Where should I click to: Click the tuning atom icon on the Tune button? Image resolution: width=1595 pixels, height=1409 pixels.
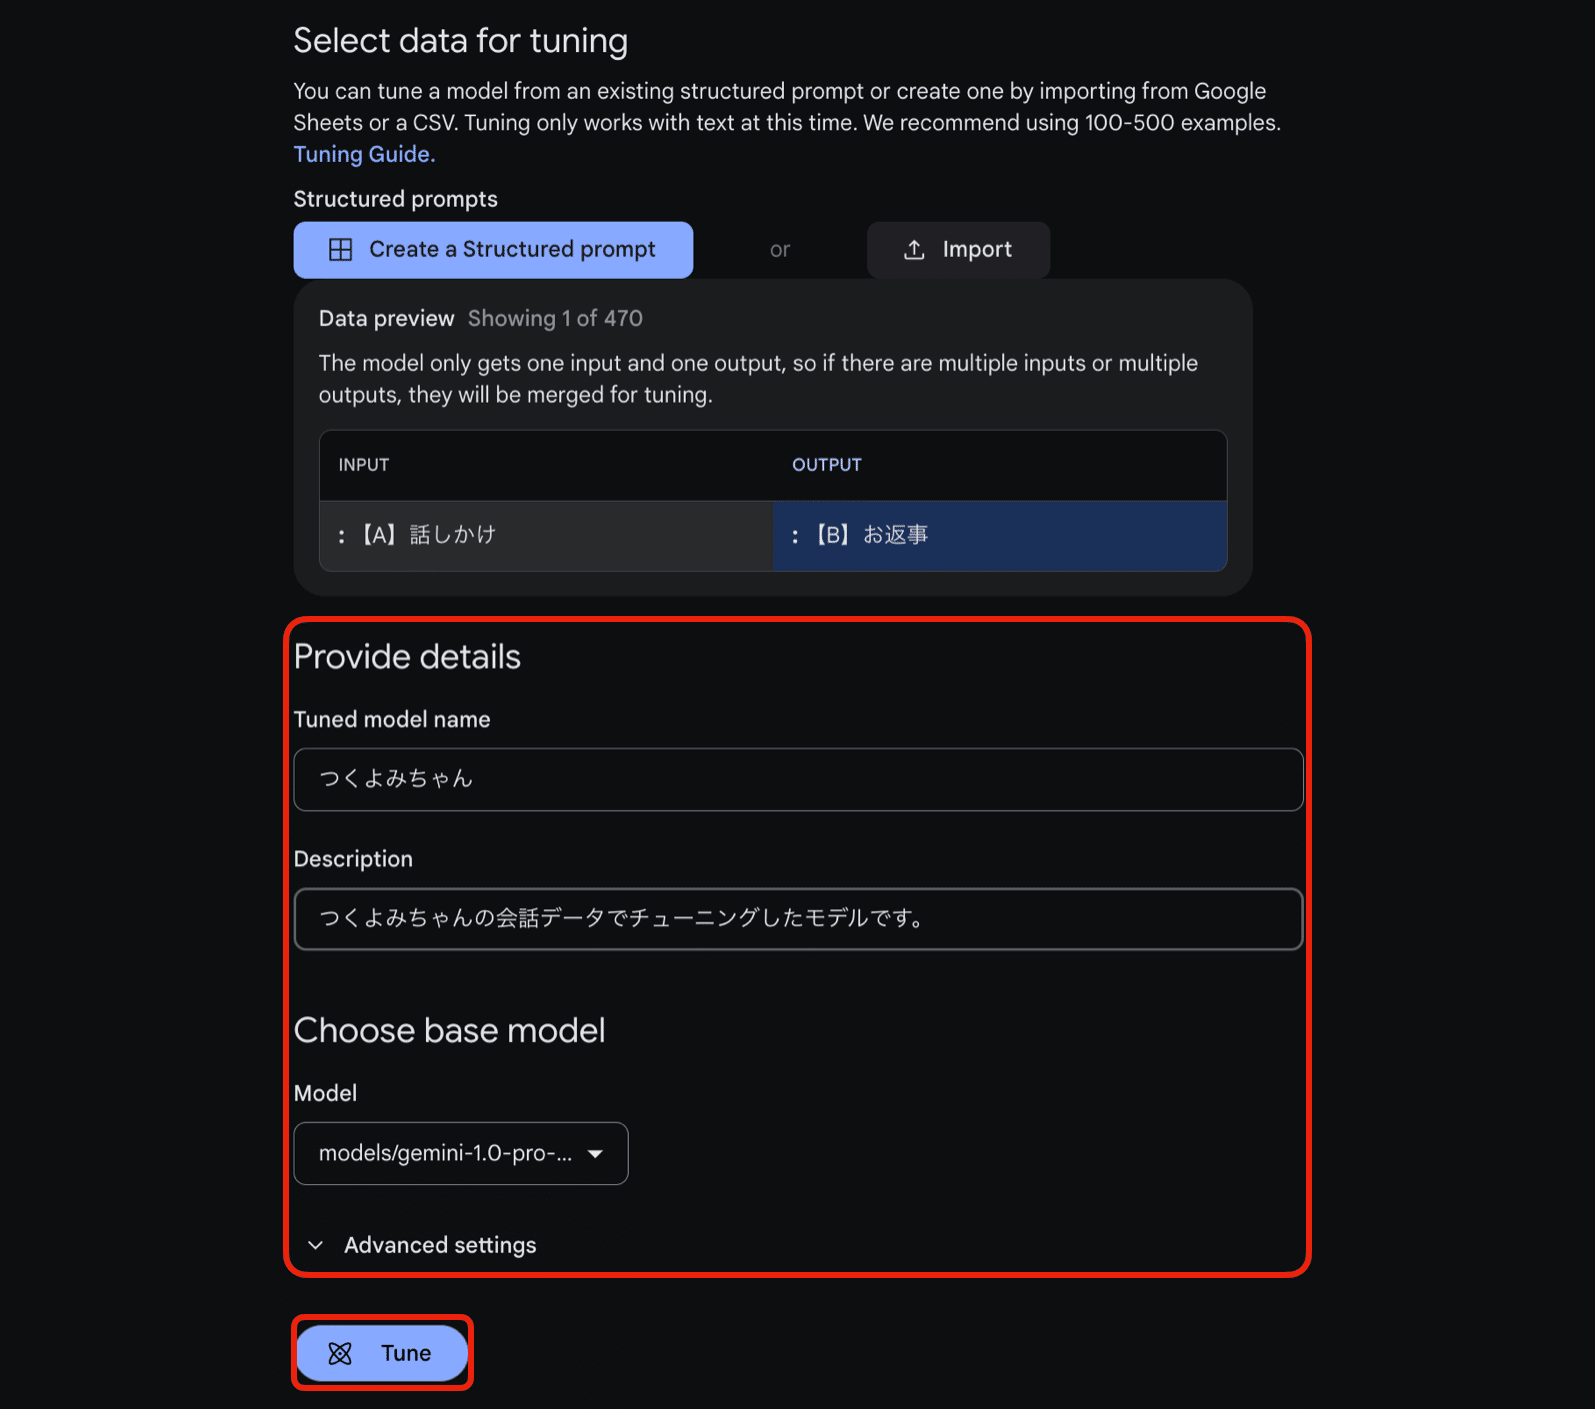[x=340, y=1352]
